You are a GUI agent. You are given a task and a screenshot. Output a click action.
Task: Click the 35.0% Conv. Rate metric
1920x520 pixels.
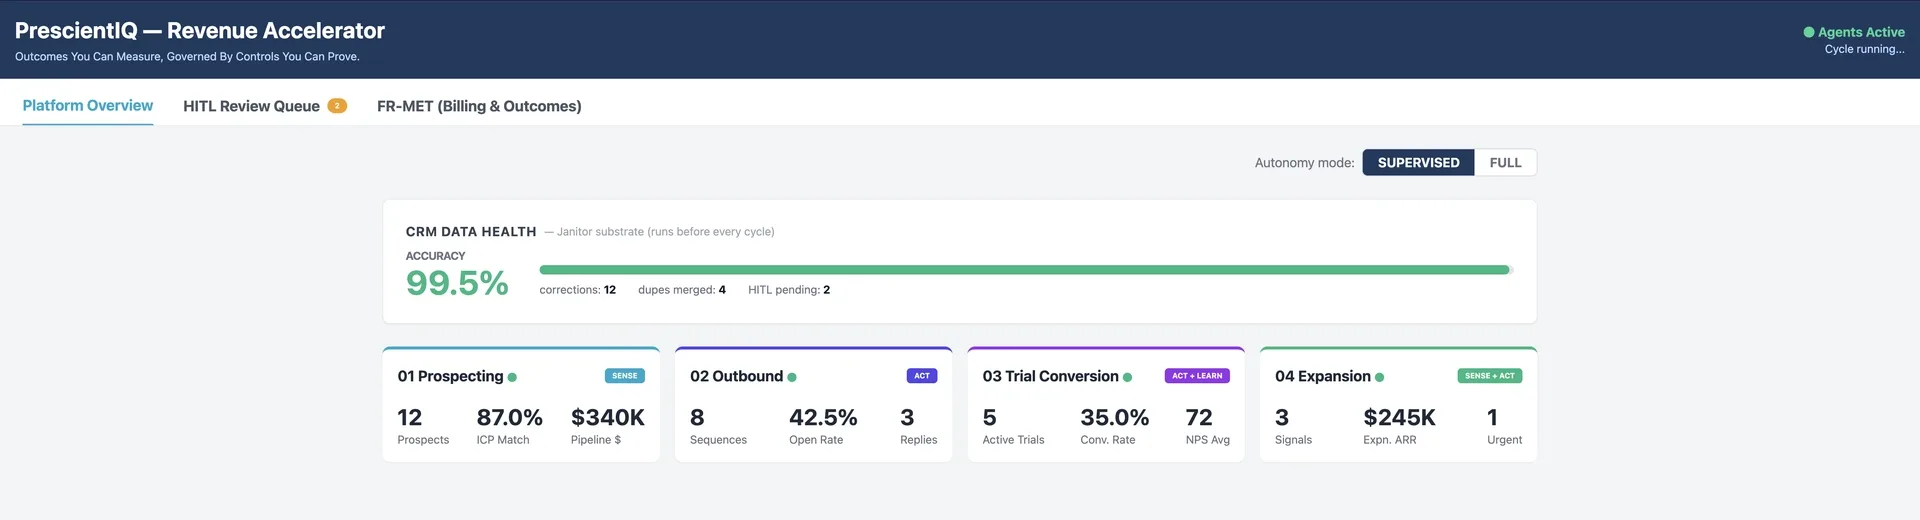[x=1114, y=425]
